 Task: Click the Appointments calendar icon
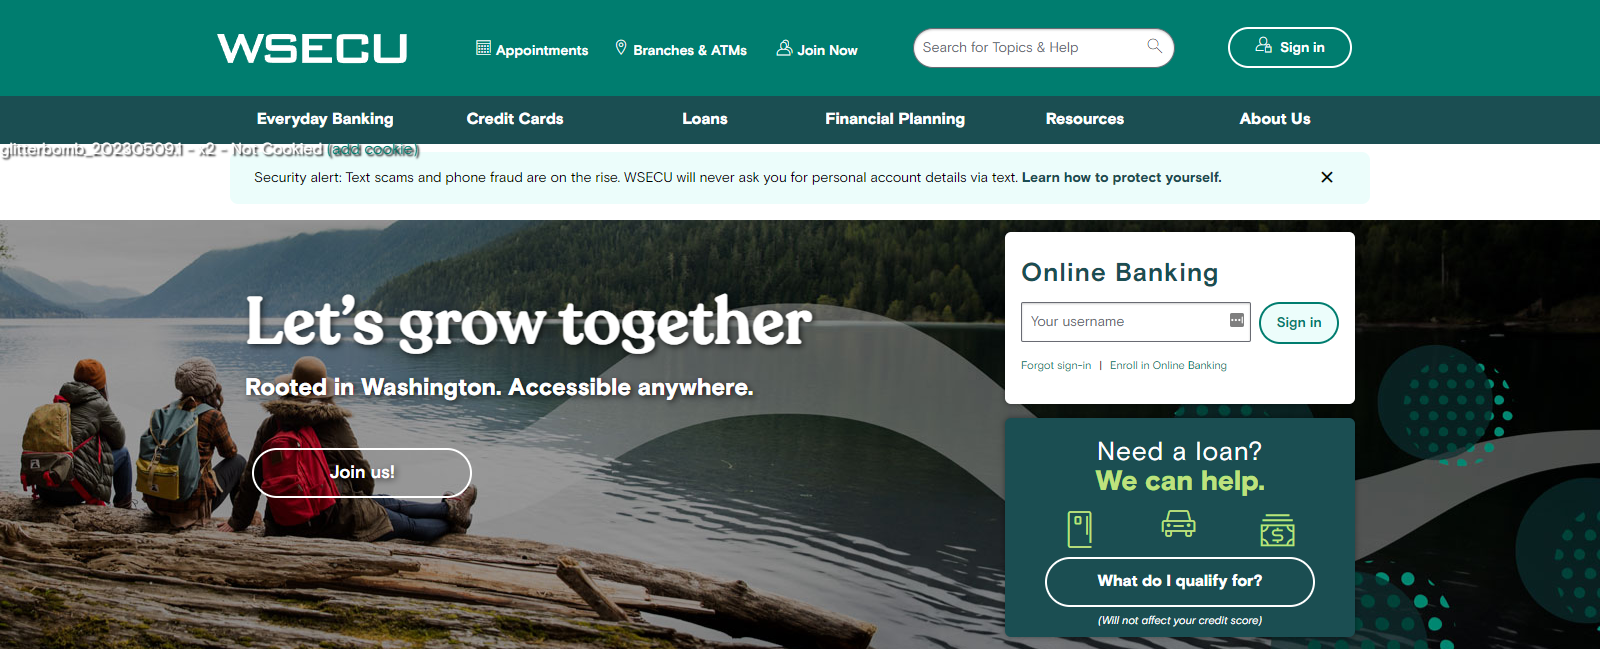[483, 48]
